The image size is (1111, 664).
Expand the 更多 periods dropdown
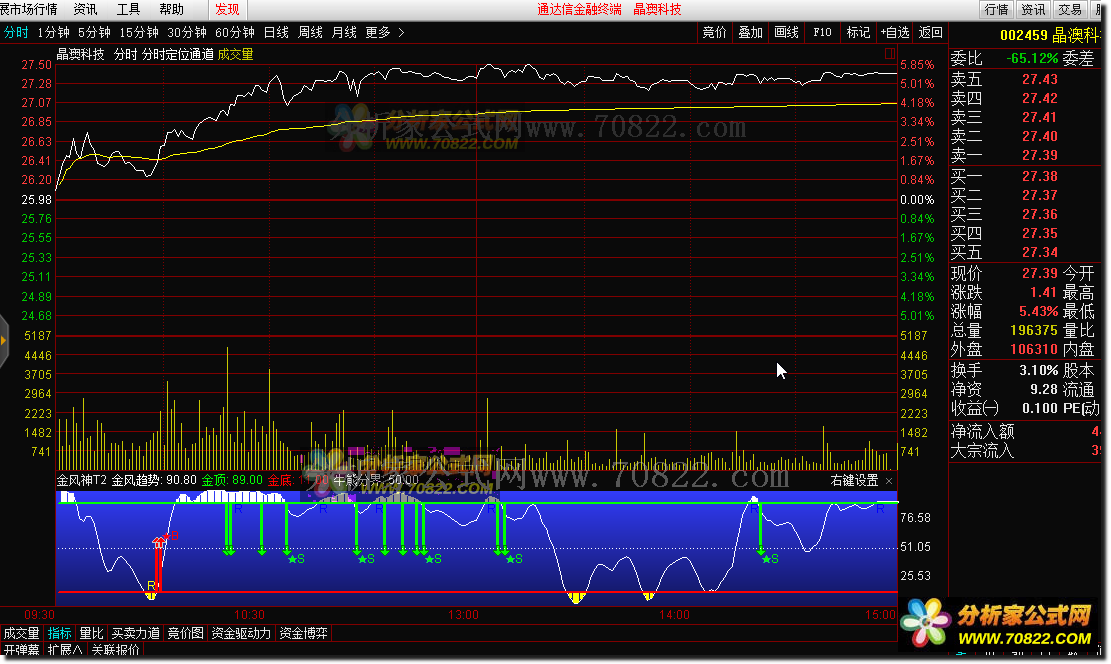coord(385,33)
